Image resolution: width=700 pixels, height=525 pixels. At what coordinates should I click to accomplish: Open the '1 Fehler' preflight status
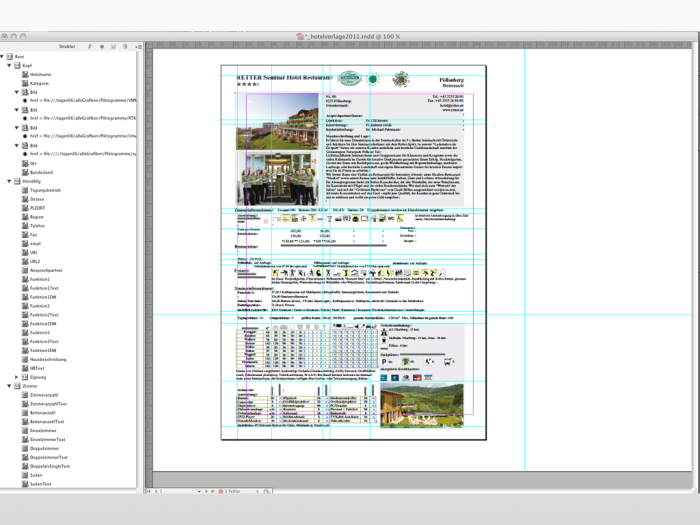[232, 491]
